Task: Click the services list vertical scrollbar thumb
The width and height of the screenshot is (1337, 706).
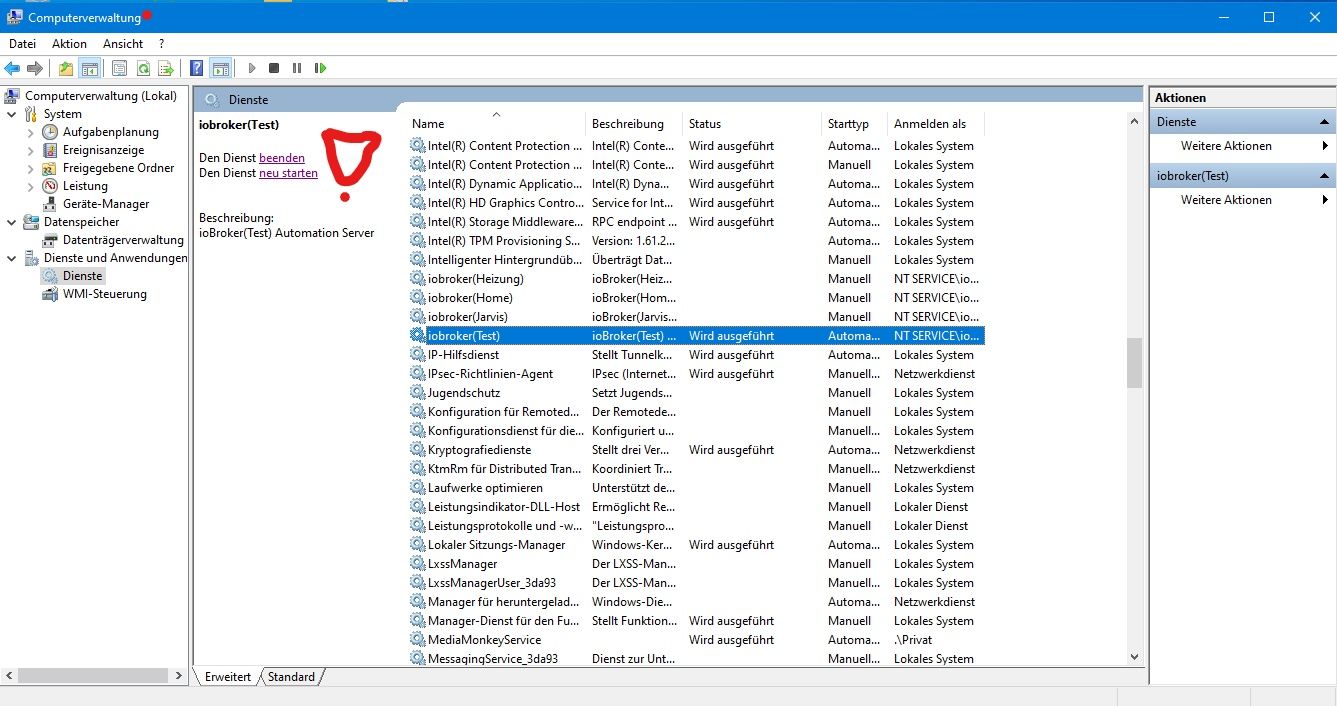Action: [x=1134, y=362]
